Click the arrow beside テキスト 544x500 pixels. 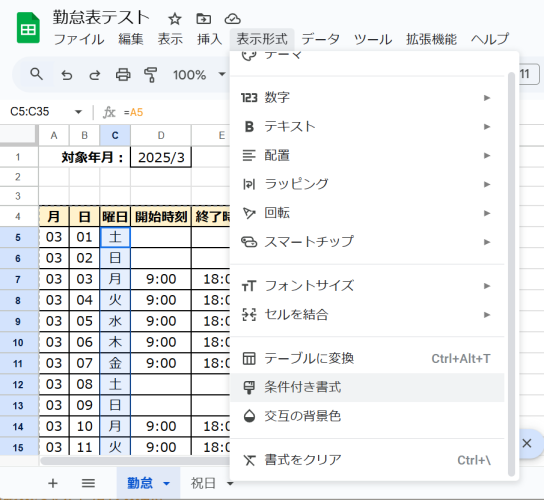pyautogui.click(x=487, y=127)
